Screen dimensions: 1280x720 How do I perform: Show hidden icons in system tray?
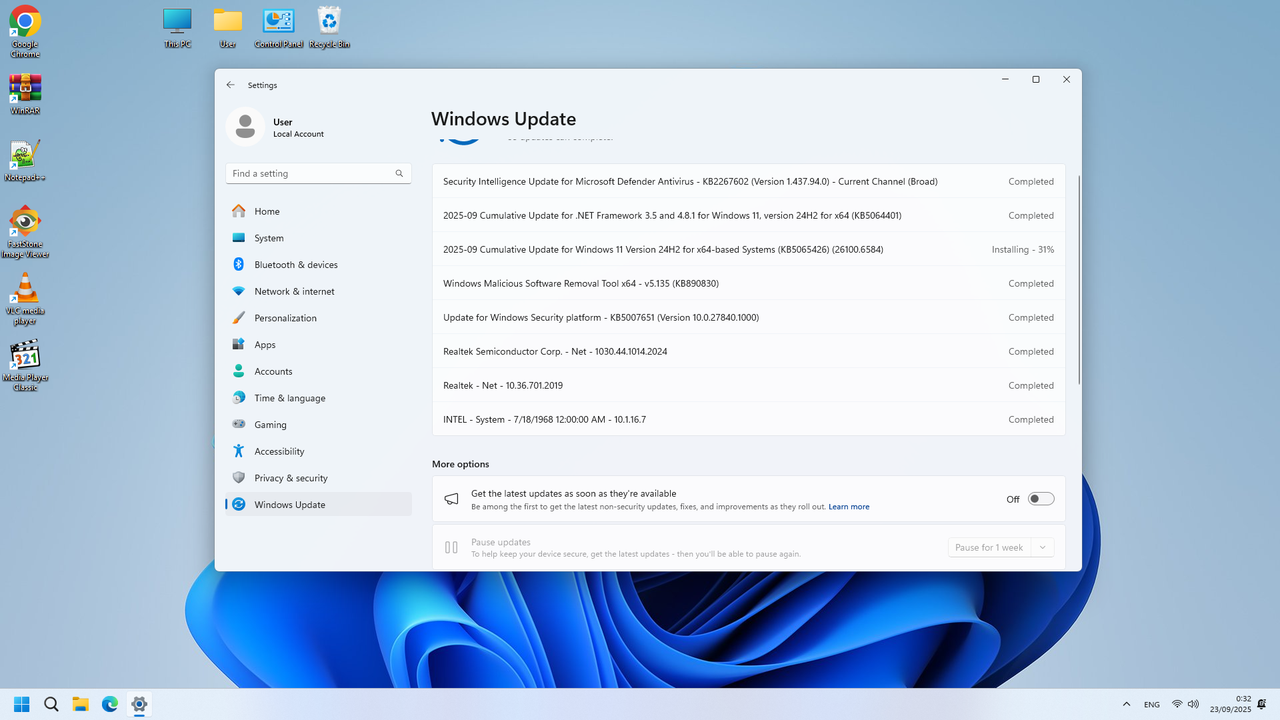[x=1127, y=705]
